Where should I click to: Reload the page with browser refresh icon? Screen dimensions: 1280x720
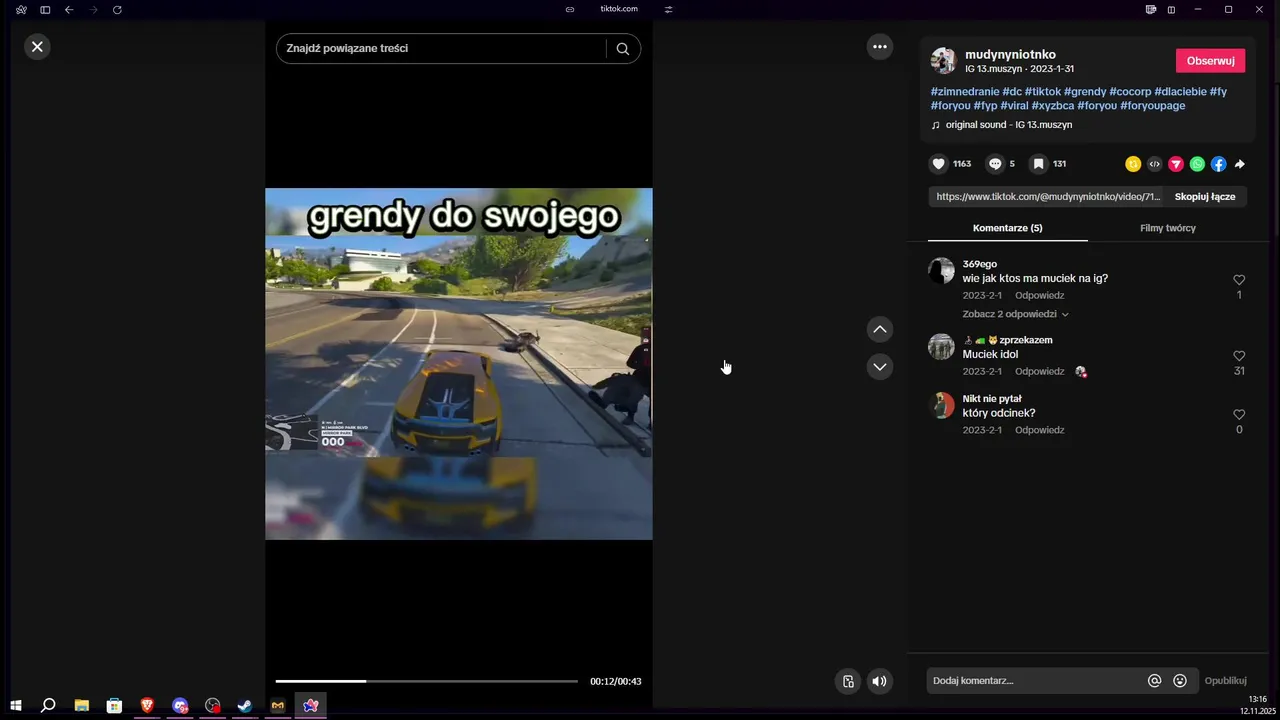click(117, 9)
